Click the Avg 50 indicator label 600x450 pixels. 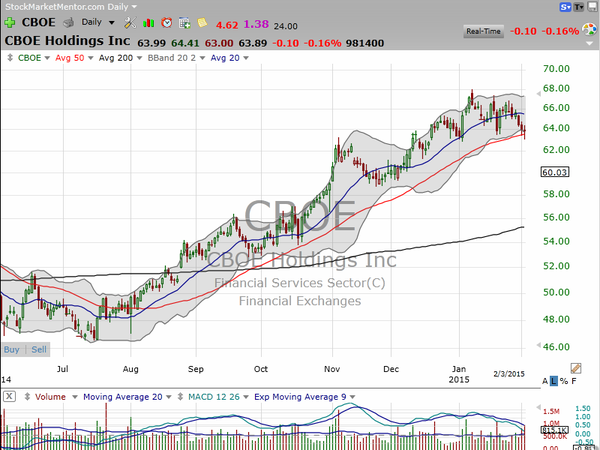[x=70, y=58]
